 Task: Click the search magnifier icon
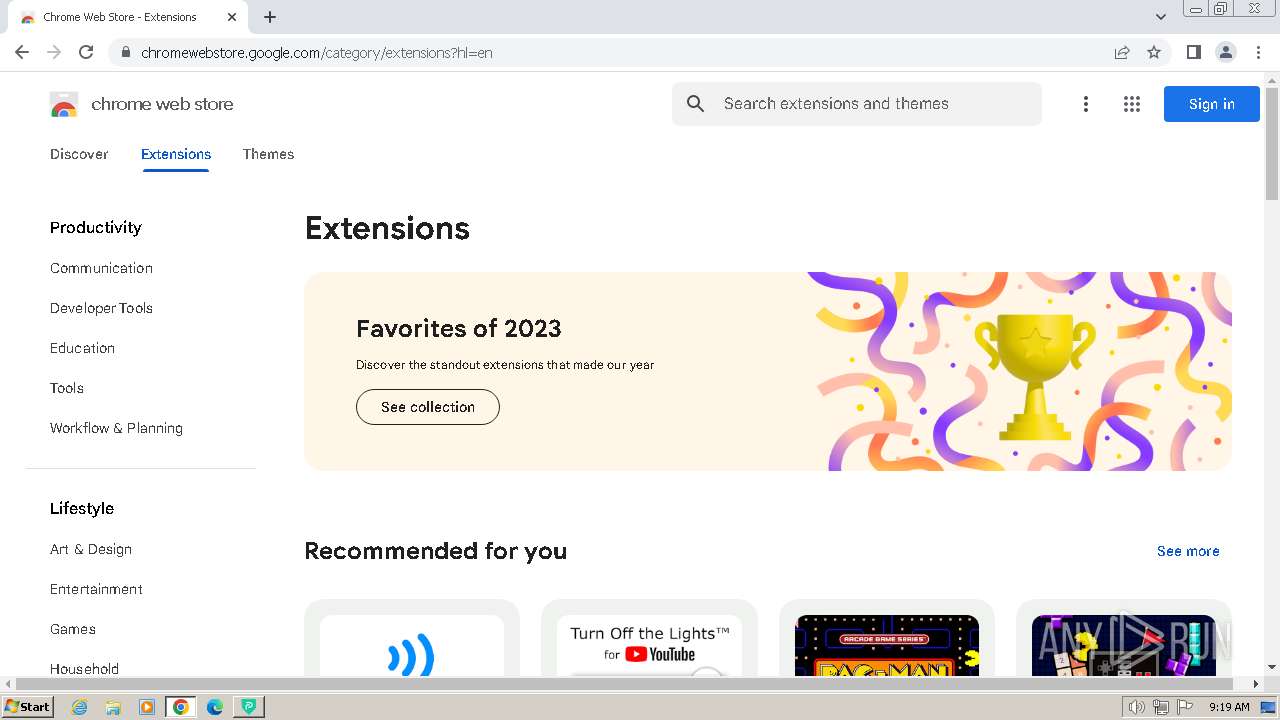point(696,104)
